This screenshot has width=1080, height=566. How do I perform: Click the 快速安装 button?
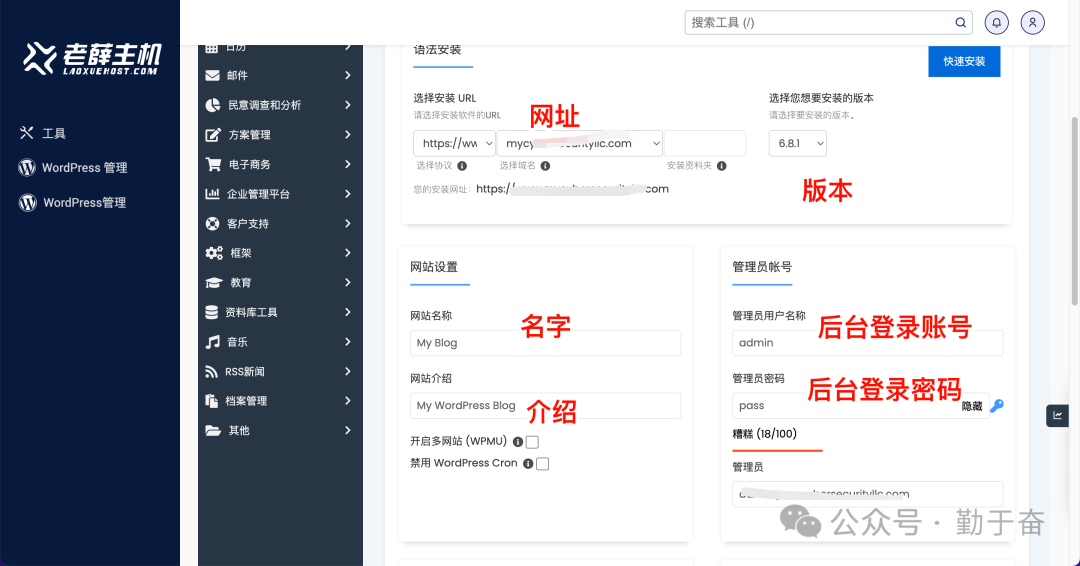pos(964,61)
